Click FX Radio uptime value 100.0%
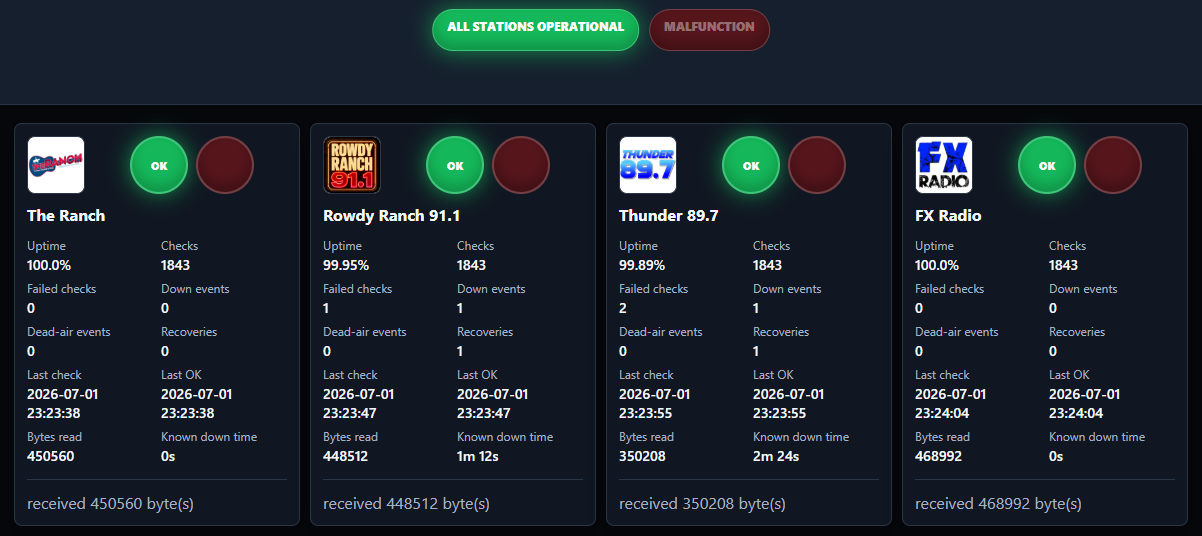The image size is (1202, 536). point(937,265)
